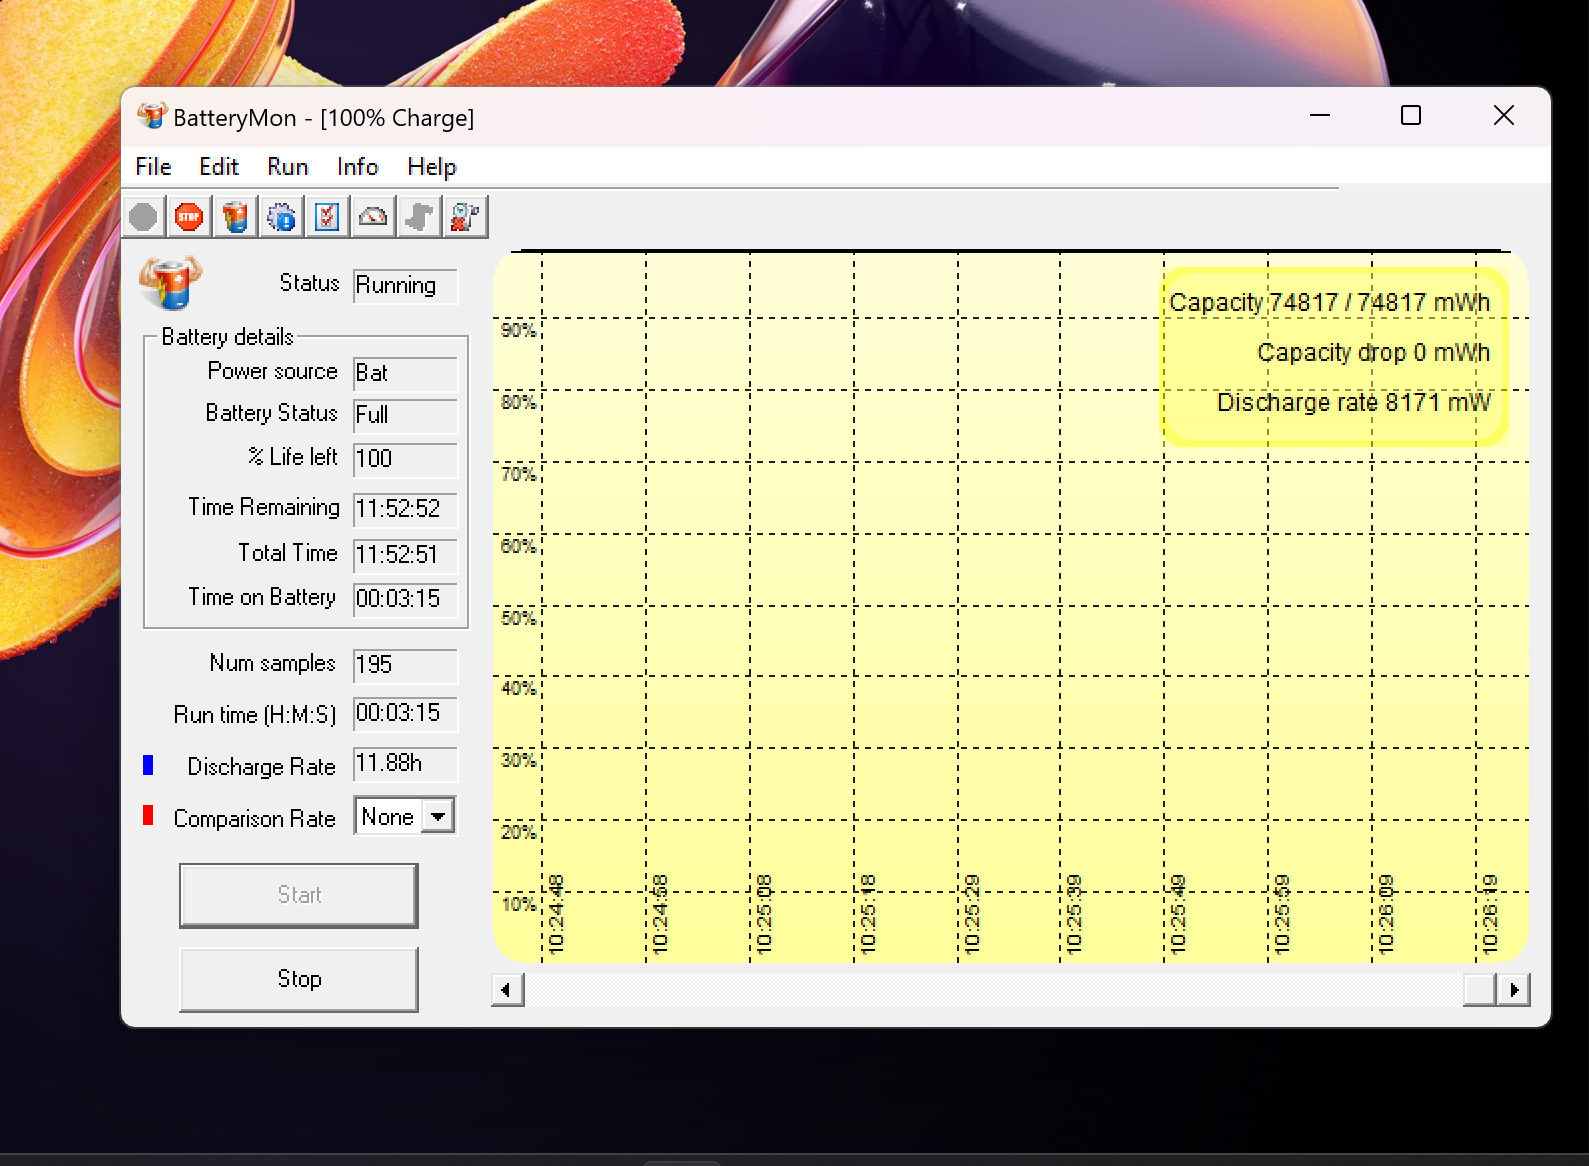Click the gauge meter toolbar icon
The width and height of the screenshot is (1589, 1166).
pos(373,217)
